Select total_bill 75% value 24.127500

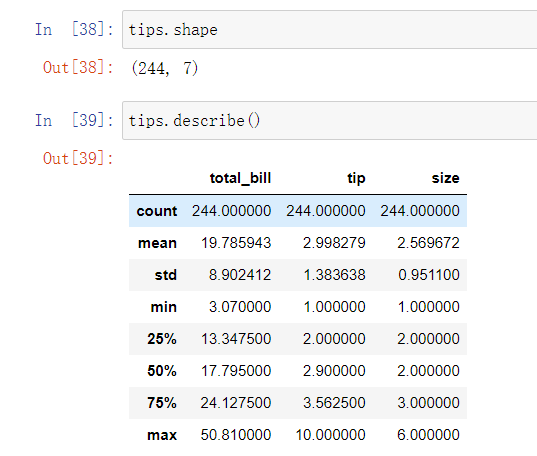(236, 403)
